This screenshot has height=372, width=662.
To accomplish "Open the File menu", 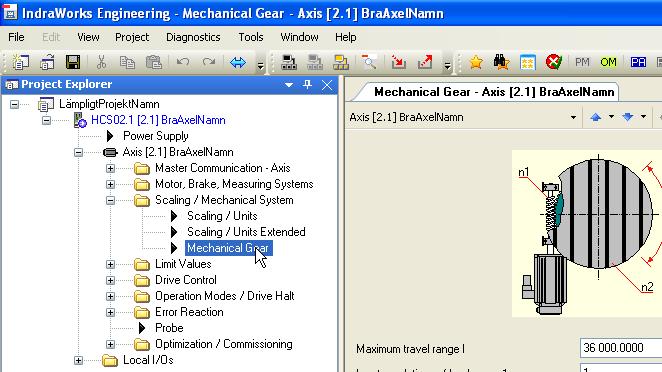I will [x=16, y=37].
